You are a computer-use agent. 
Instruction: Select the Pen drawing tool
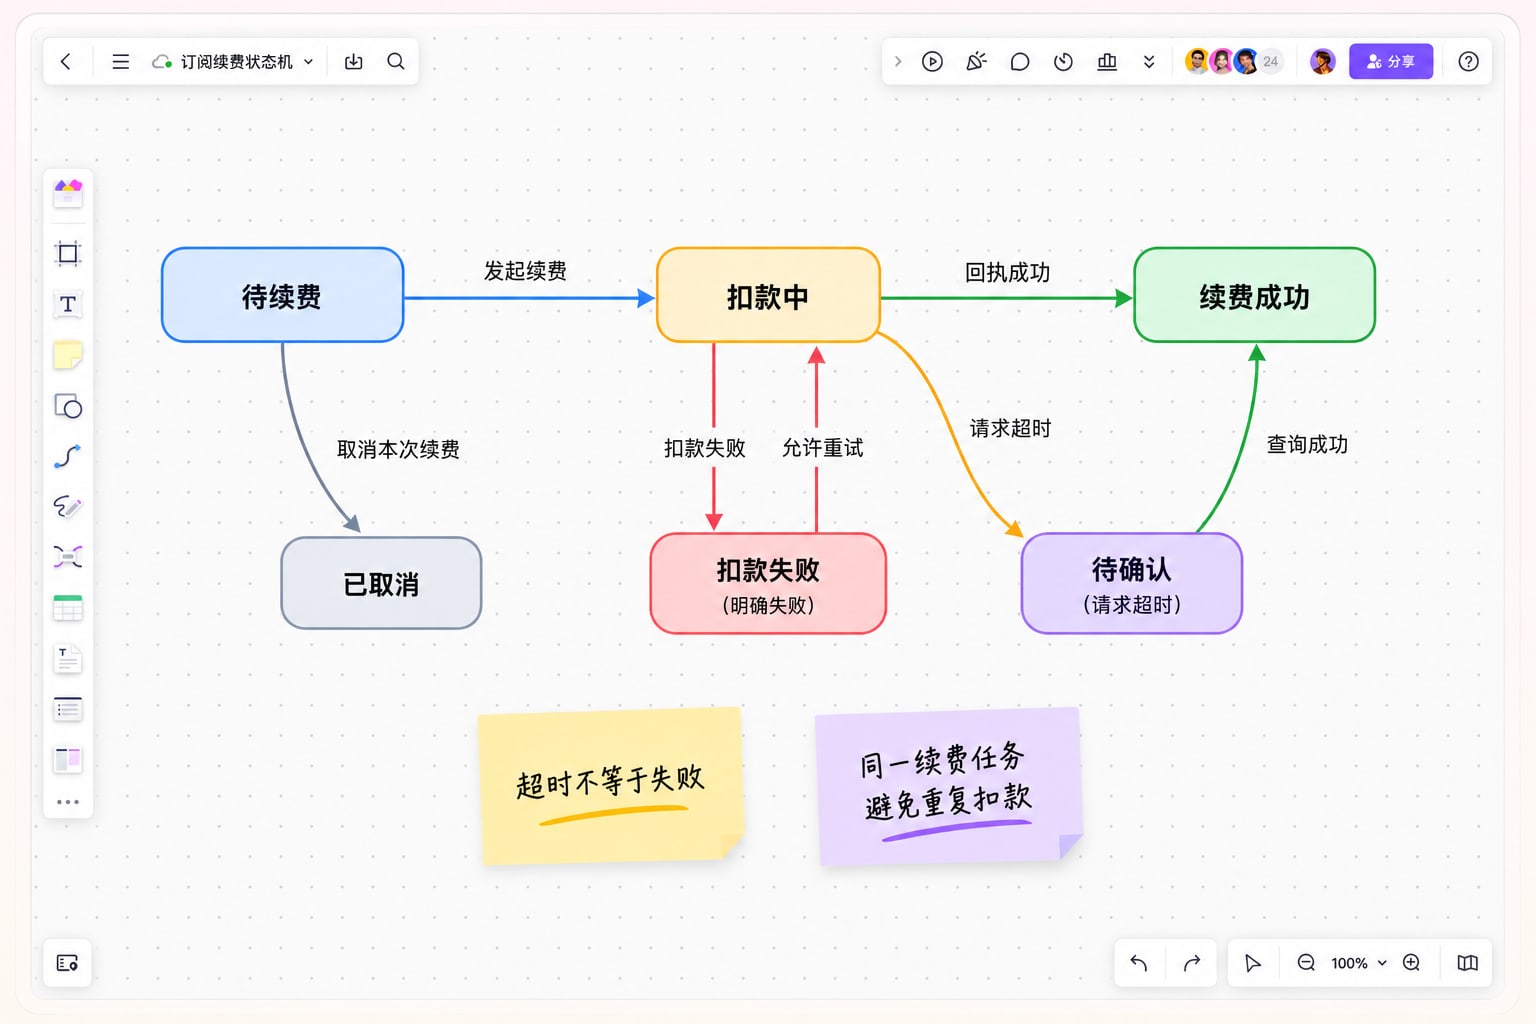[x=68, y=507]
